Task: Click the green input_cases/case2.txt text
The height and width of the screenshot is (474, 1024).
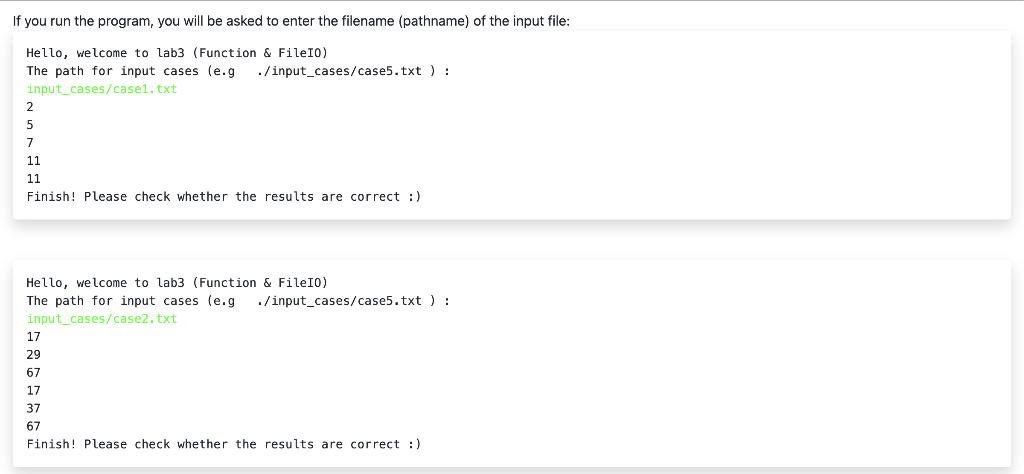Action: point(102,319)
